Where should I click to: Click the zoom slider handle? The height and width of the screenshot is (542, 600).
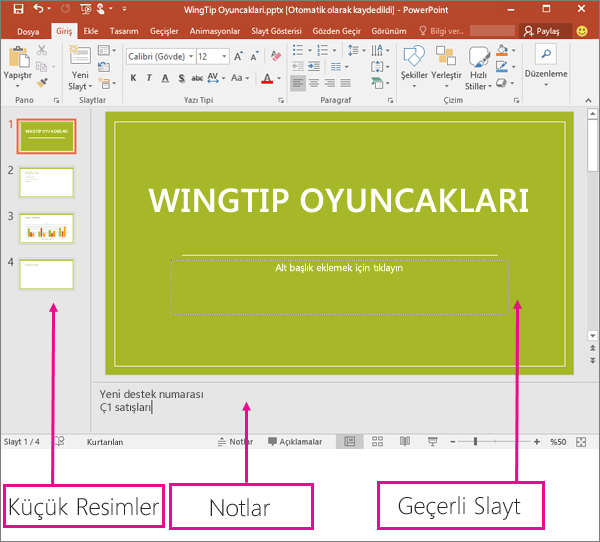point(475,442)
